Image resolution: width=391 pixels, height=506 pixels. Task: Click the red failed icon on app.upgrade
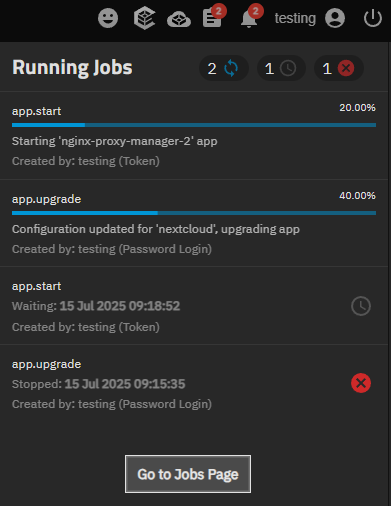point(361,383)
